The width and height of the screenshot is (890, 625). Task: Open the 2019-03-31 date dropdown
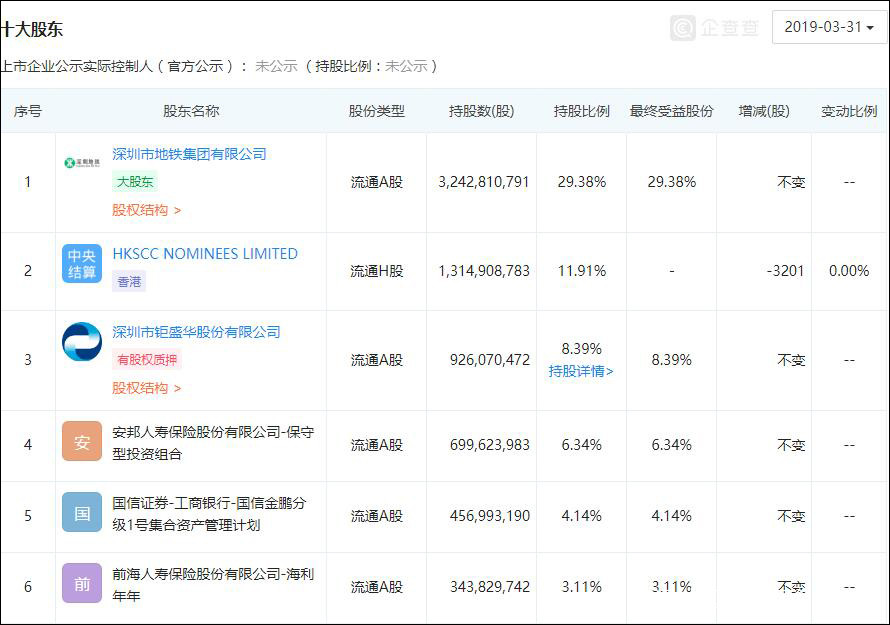(829, 27)
